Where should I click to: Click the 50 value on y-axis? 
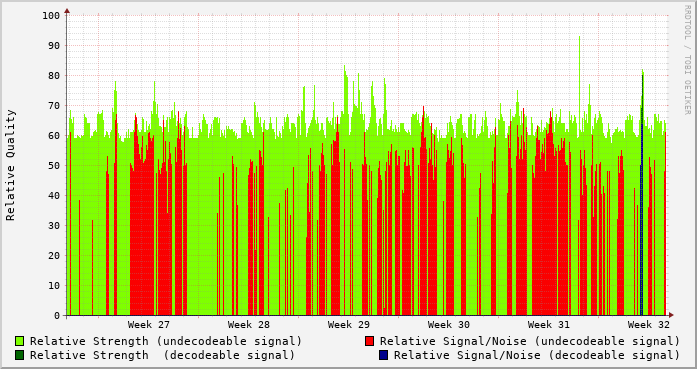click(54, 165)
